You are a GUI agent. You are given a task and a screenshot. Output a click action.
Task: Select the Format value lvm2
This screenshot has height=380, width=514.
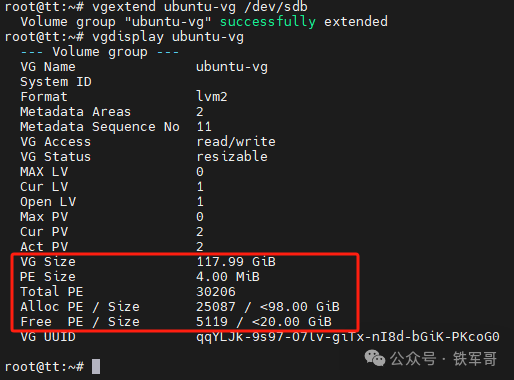212,97
